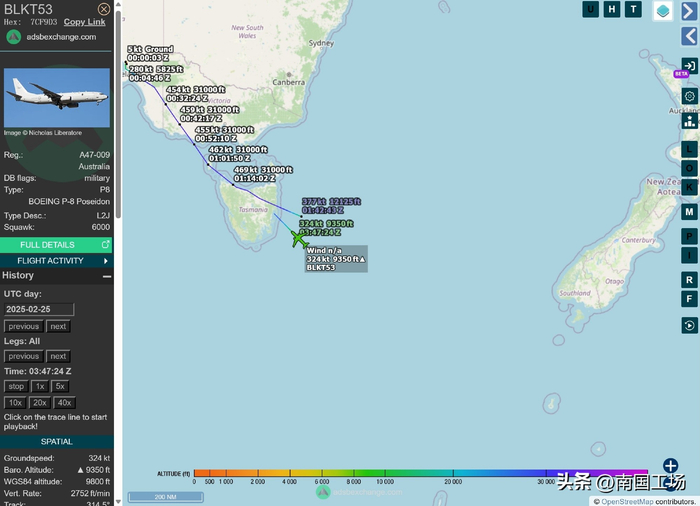Image resolution: width=700 pixels, height=506 pixels.
Task: Click the Canberra map label
Action: (288, 82)
